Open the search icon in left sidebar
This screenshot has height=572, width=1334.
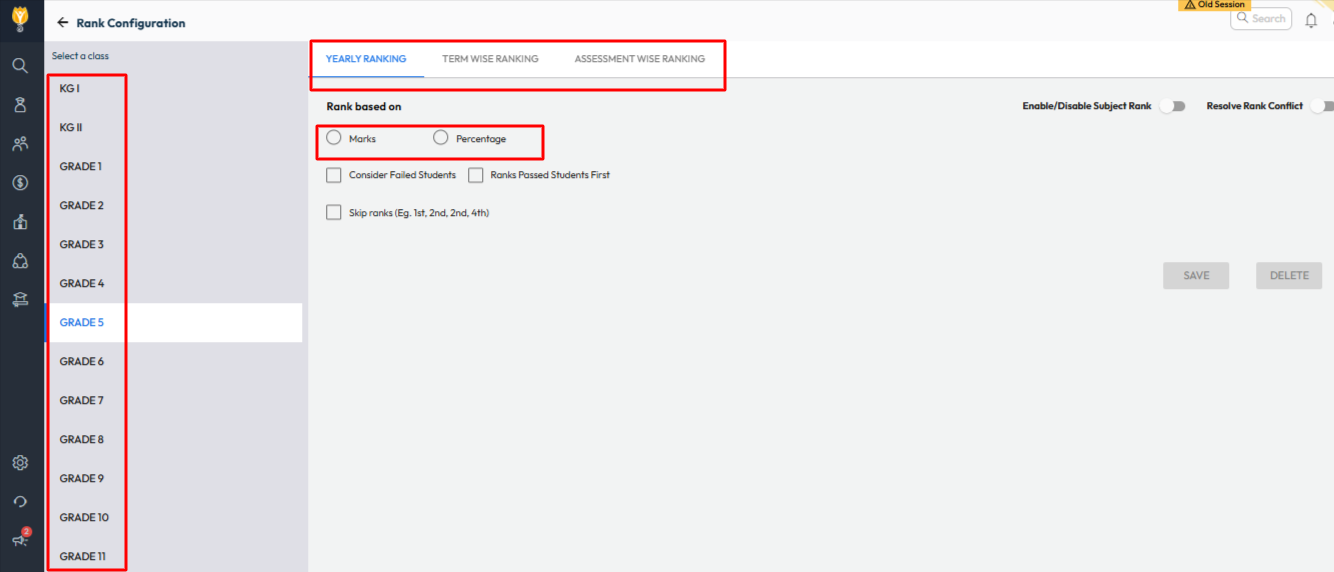(x=20, y=66)
